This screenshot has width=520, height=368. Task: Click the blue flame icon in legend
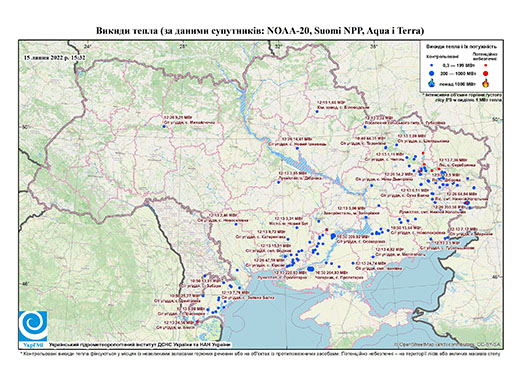(x=432, y=83)
